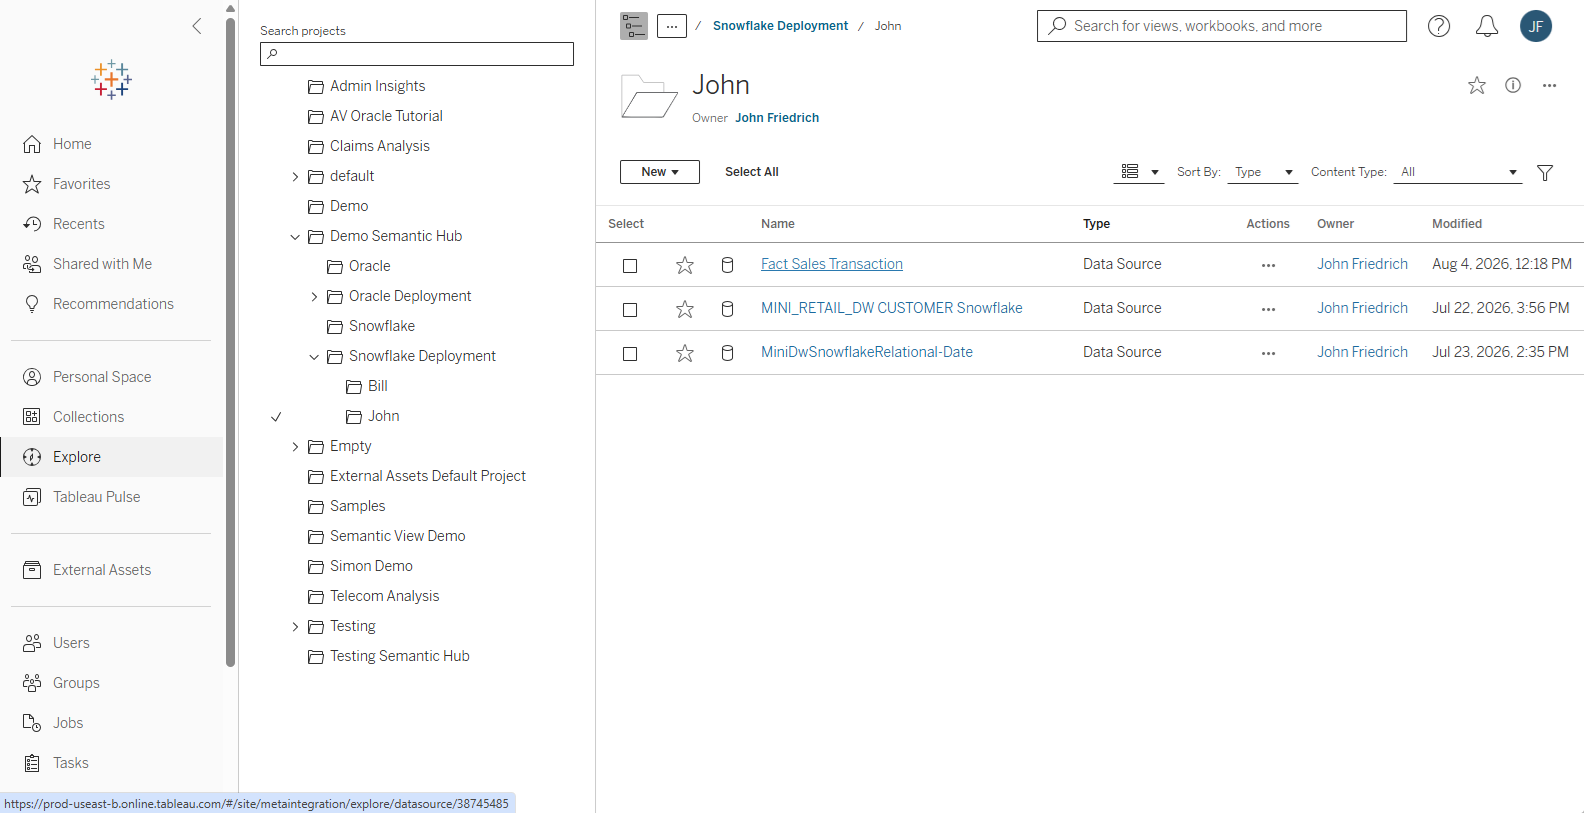Viewport: 1584px width, 813px height.
Task: Sort by the Modified column header
Action: pyautogui.click(x=1457, y=224)
